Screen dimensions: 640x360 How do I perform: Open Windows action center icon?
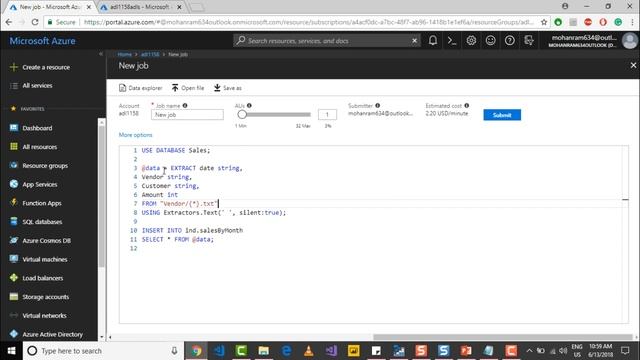coord(625,351)
